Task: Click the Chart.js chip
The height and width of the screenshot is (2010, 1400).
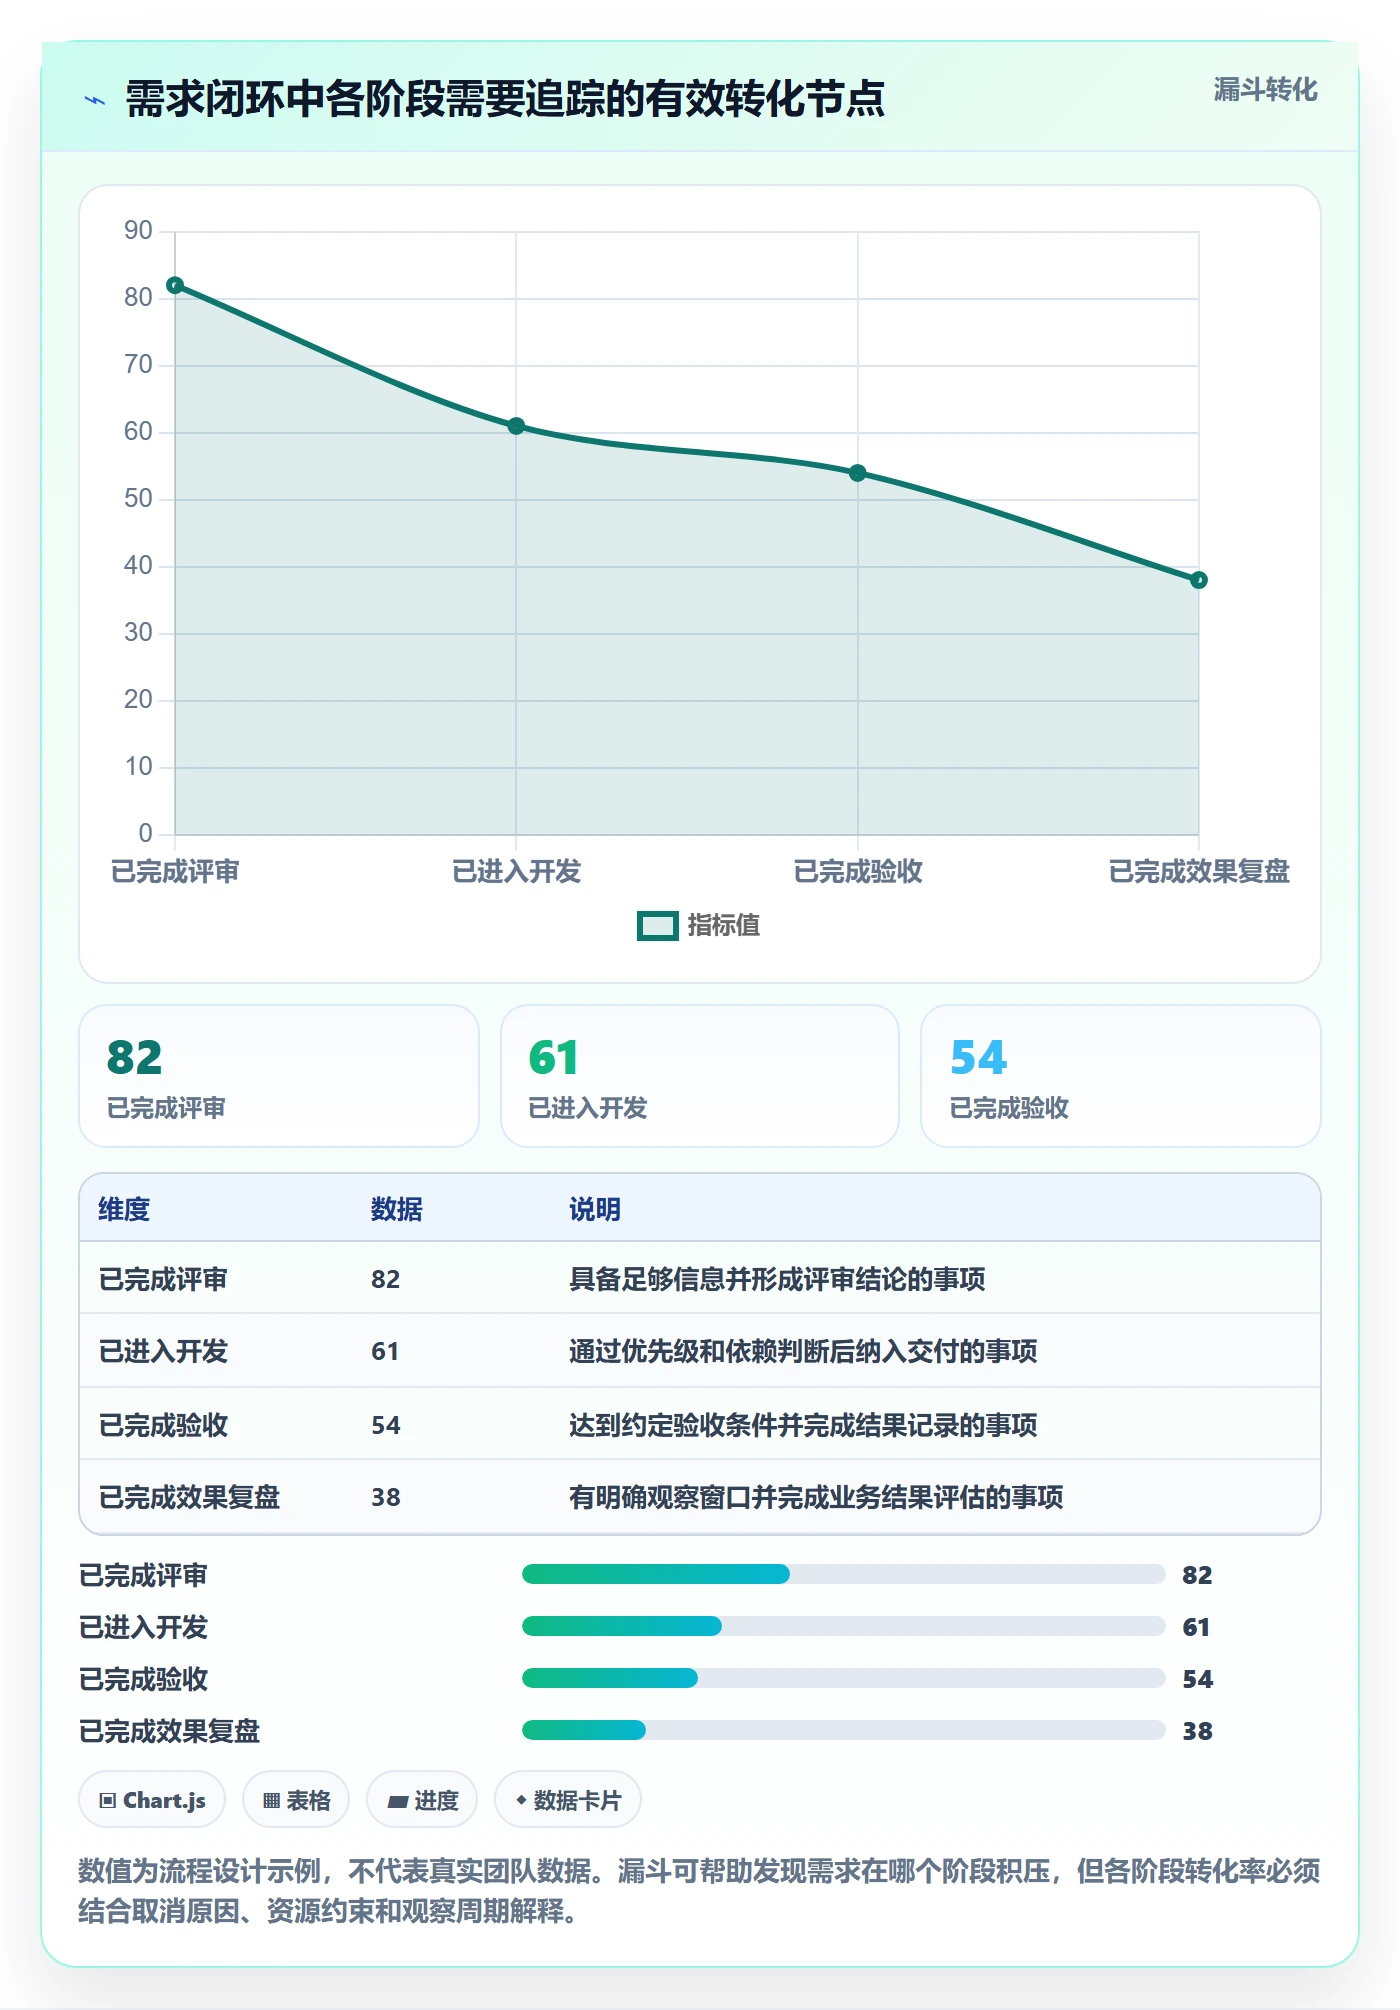Action: pos(152,1800)
